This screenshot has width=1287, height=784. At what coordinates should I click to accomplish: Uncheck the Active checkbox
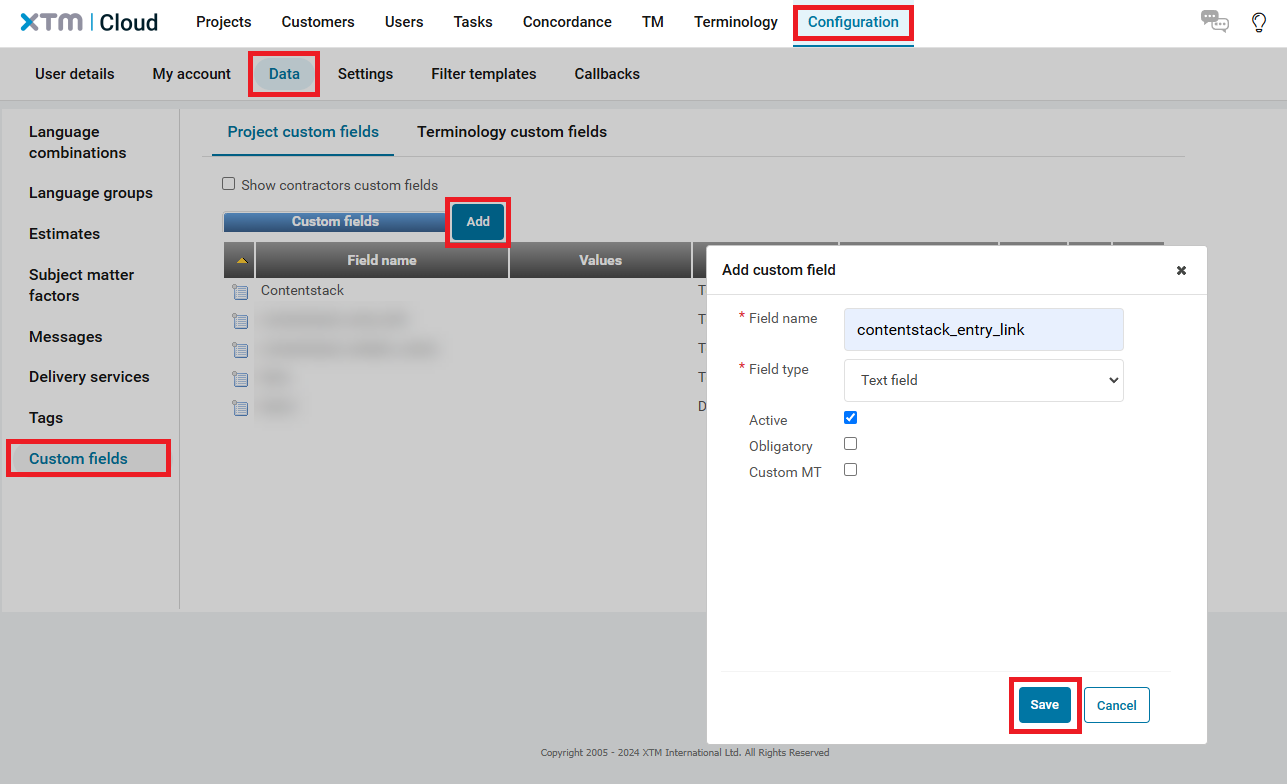click(850, 418)
